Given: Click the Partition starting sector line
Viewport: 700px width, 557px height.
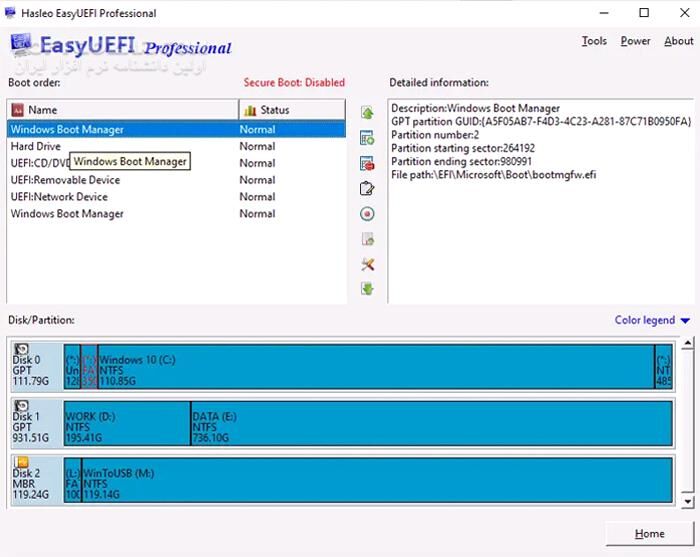Looking at the screenshot, I should (463, 148).
